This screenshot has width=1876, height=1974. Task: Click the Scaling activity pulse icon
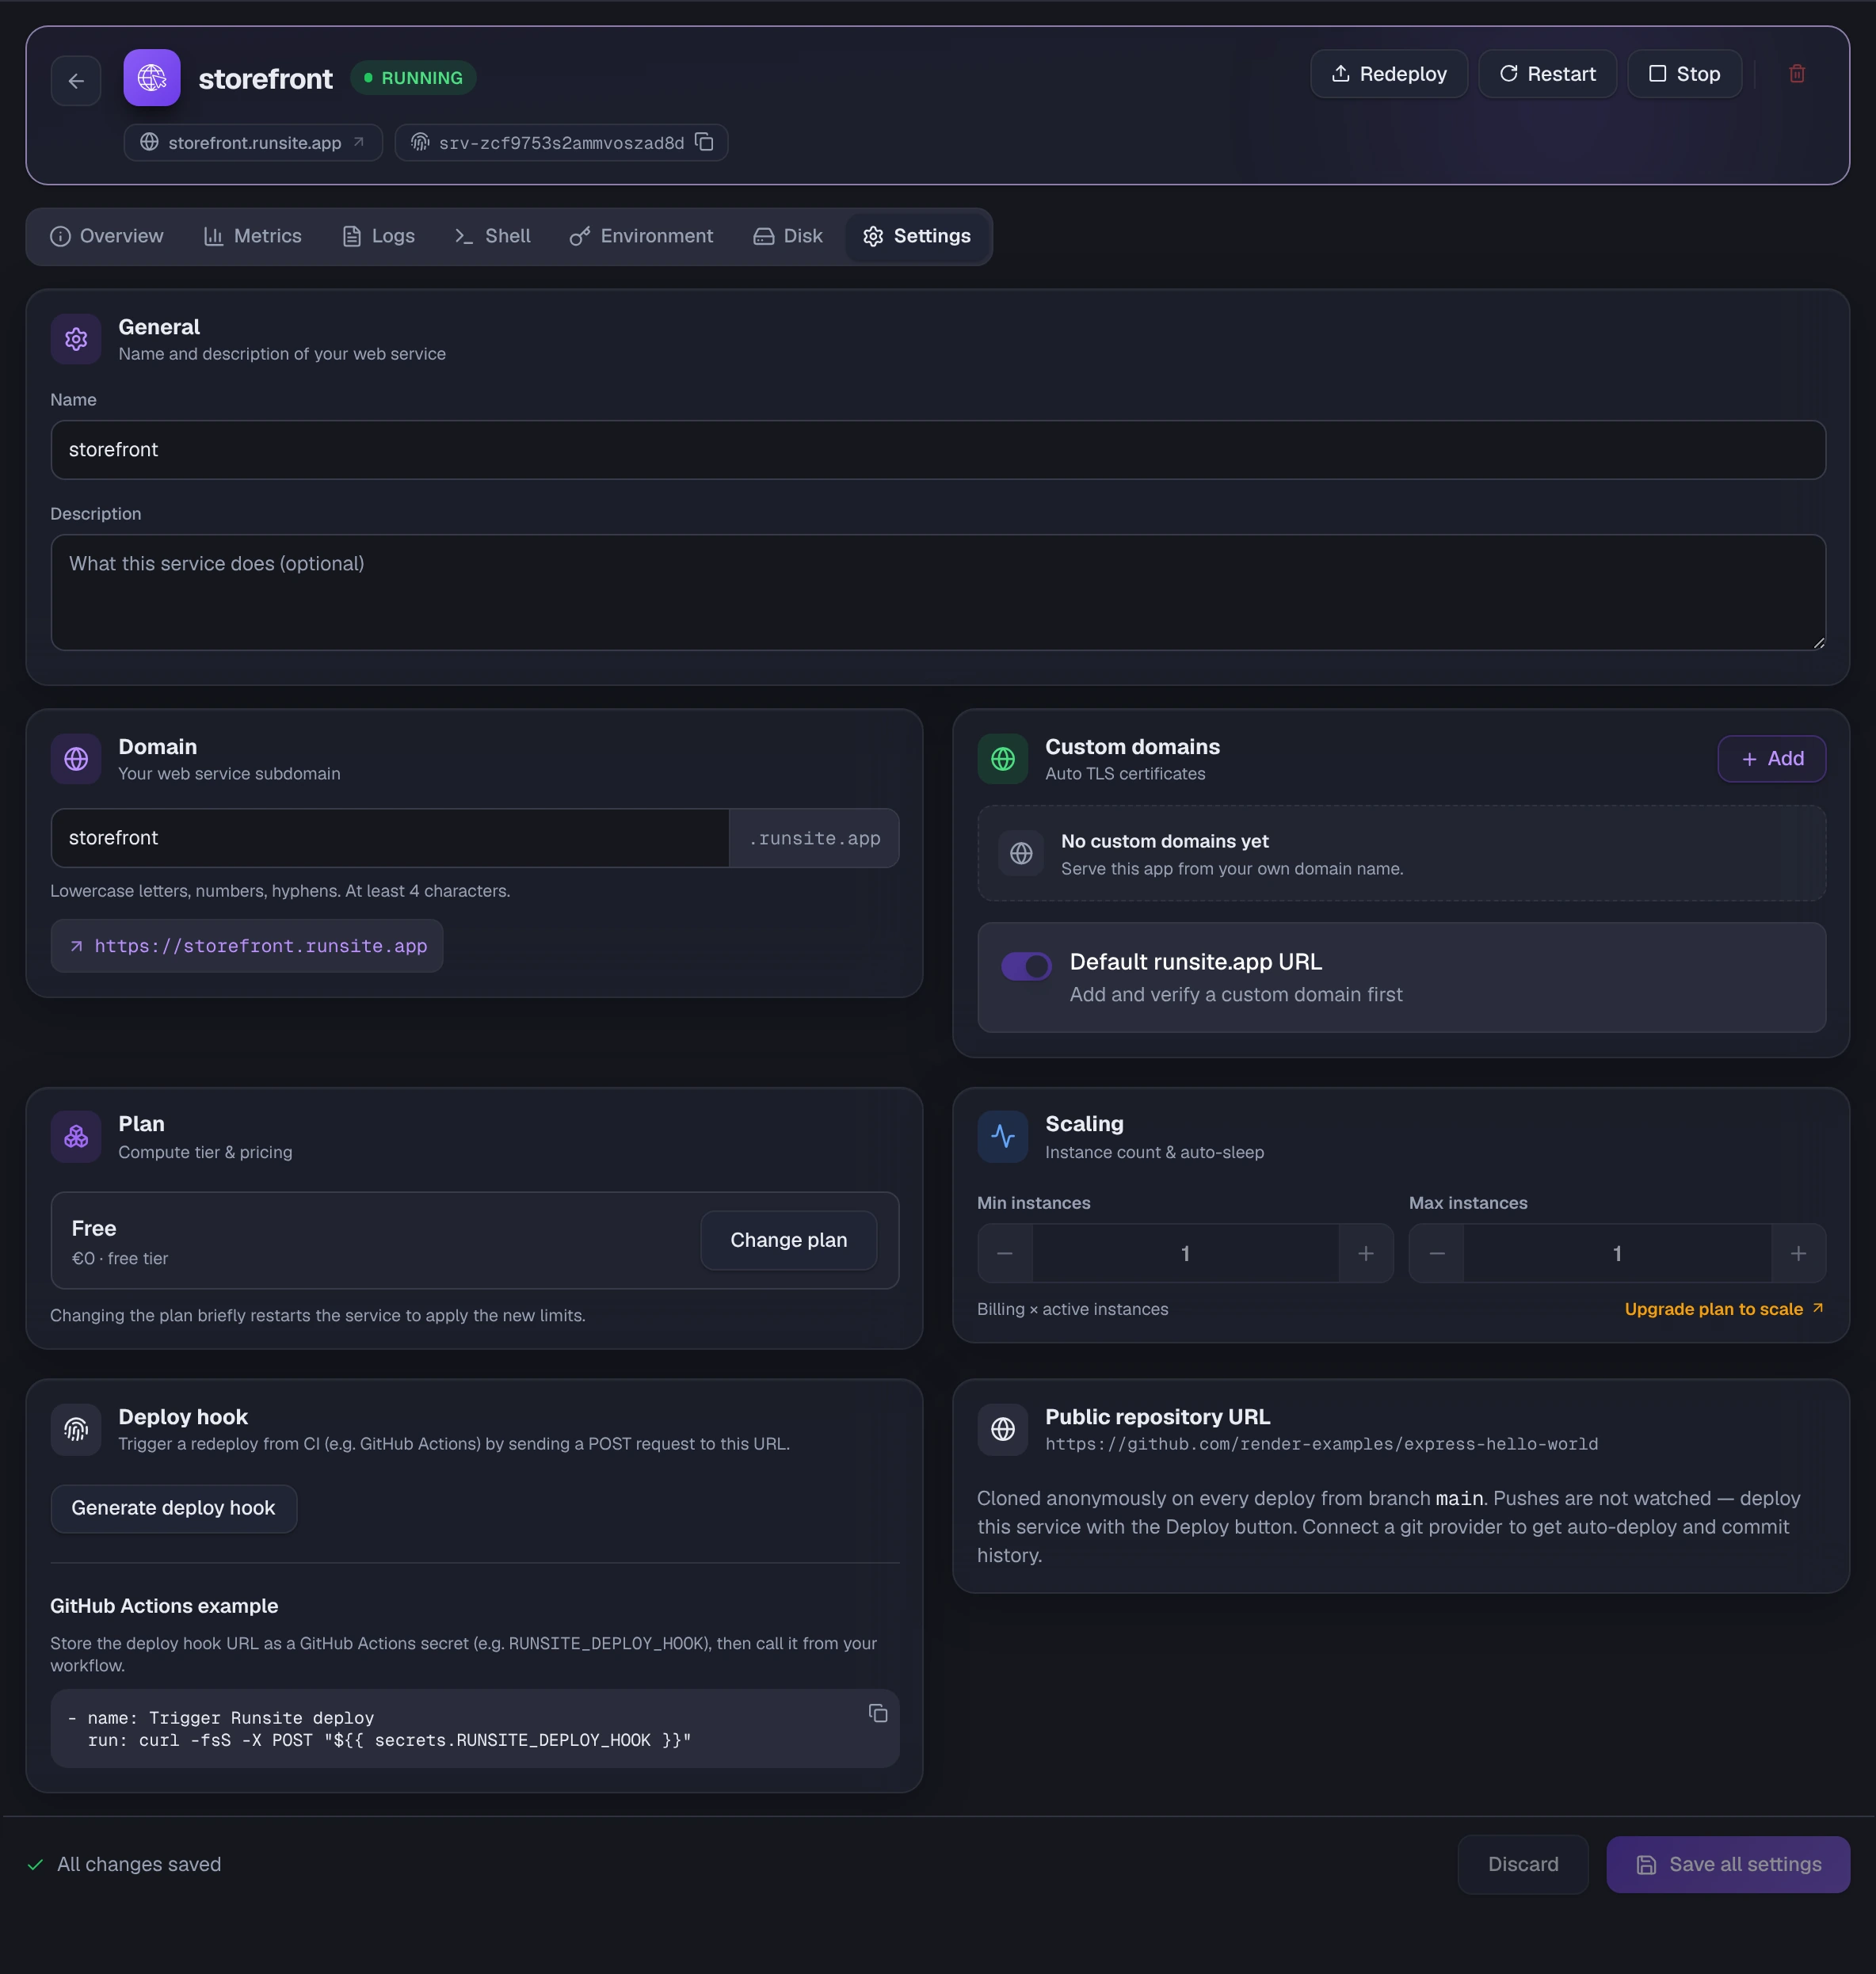(x=1003, y=1137)
